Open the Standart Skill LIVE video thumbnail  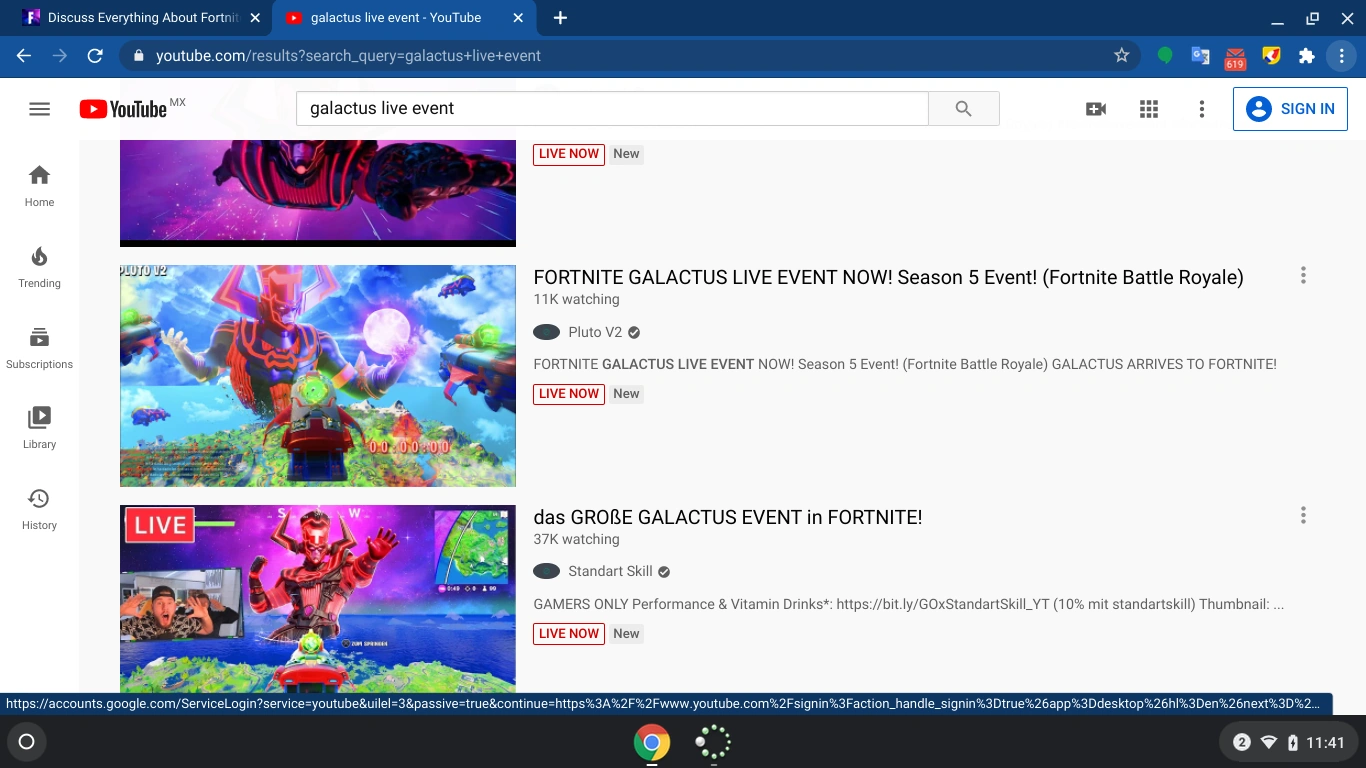point(318,599)
